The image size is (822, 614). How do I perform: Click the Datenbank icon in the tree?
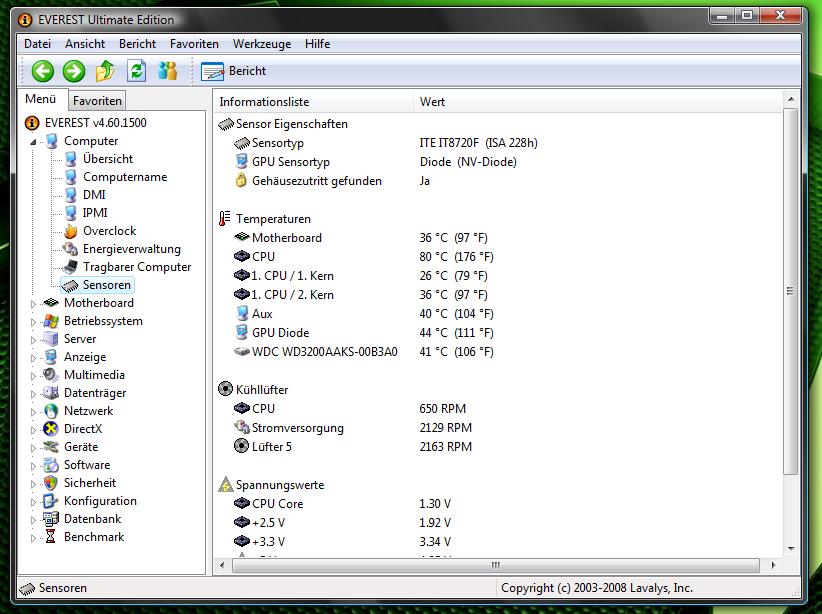click(51, 519)
